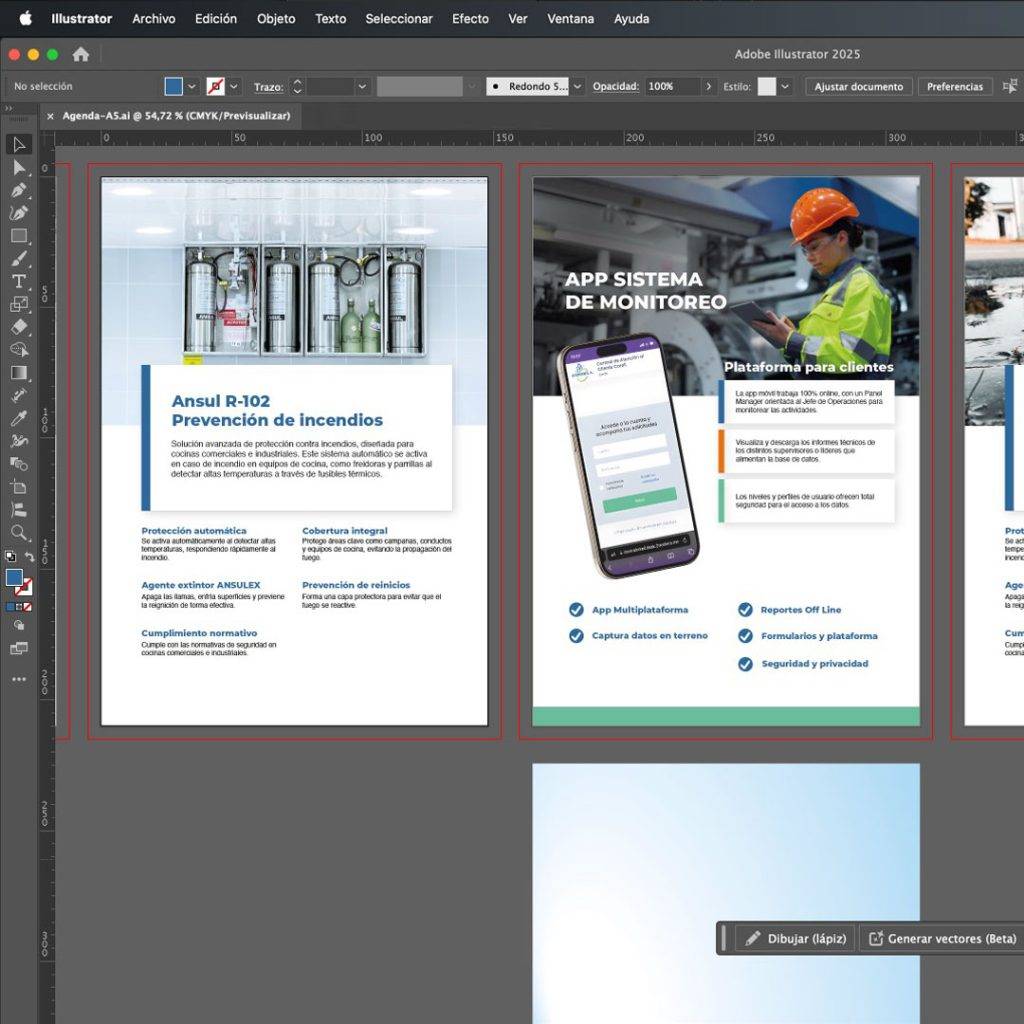1024x1024 pixels.
Task: Select the Pen tool
Action: (x=19, y=191)
